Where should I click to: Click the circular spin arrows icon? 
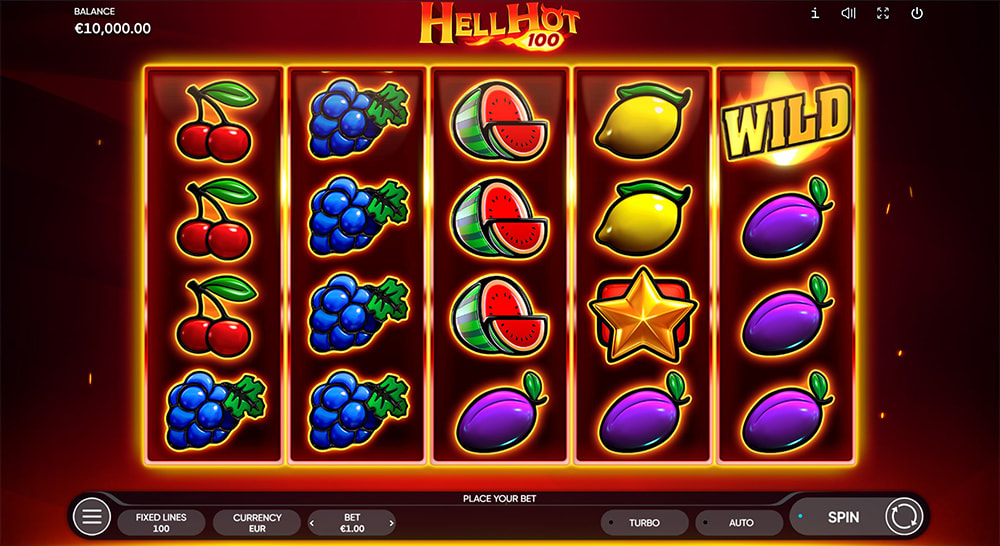coord(904,516)
